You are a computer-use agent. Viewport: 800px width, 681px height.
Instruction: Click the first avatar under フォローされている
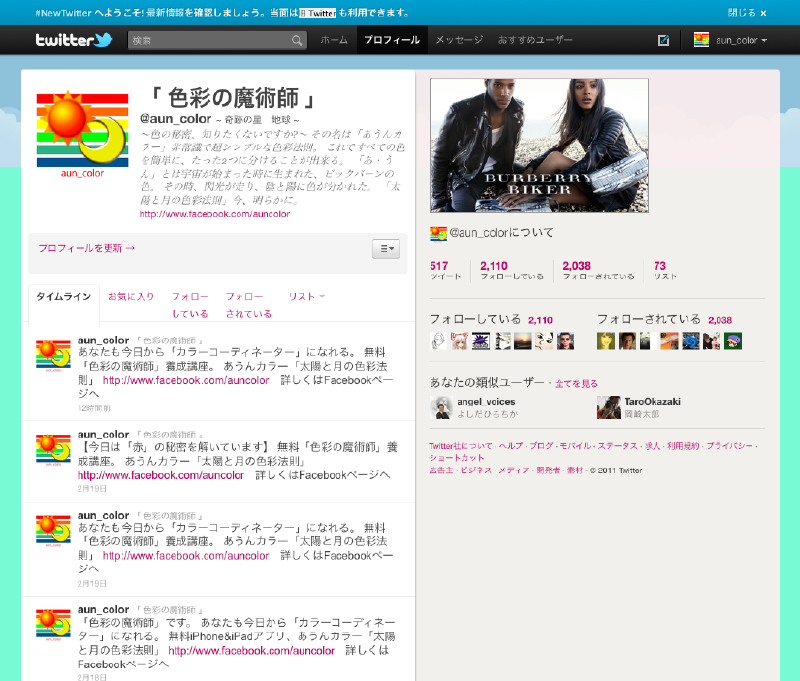(x=606, y=341)
